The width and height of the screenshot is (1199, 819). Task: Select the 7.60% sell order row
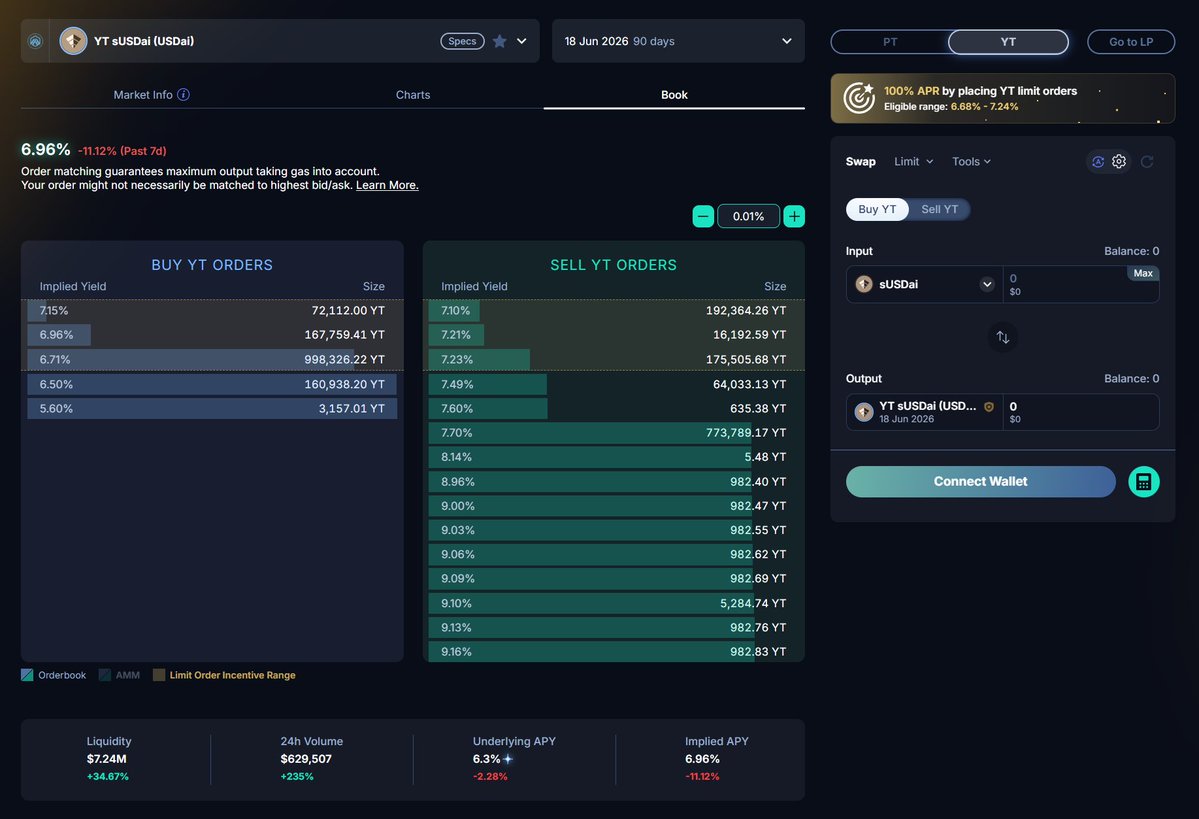(x=613, y=408)
